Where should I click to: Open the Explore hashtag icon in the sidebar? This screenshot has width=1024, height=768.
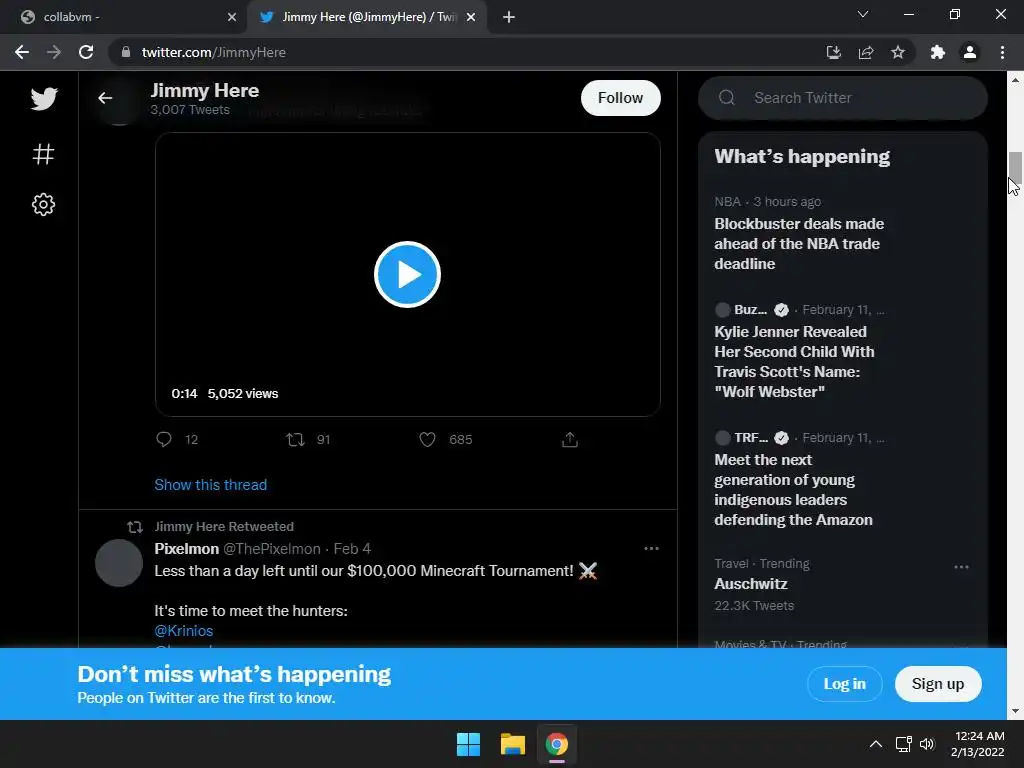[43, 154]
